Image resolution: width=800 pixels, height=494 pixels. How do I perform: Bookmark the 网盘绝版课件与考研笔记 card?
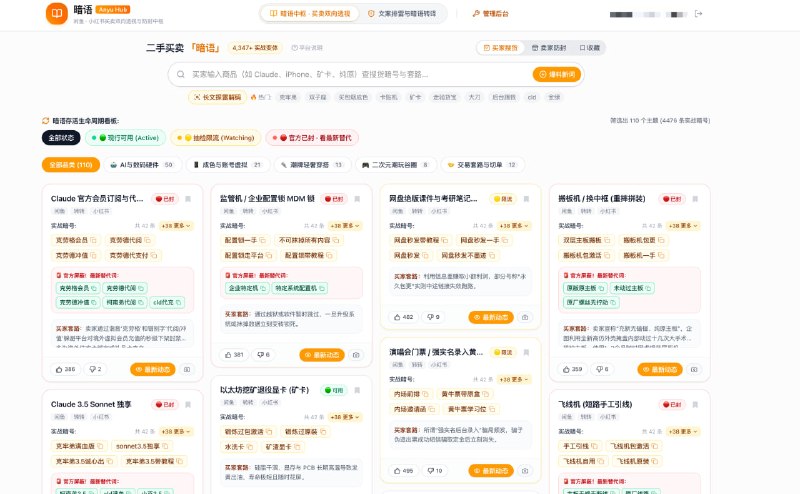(x=526, y=199)
